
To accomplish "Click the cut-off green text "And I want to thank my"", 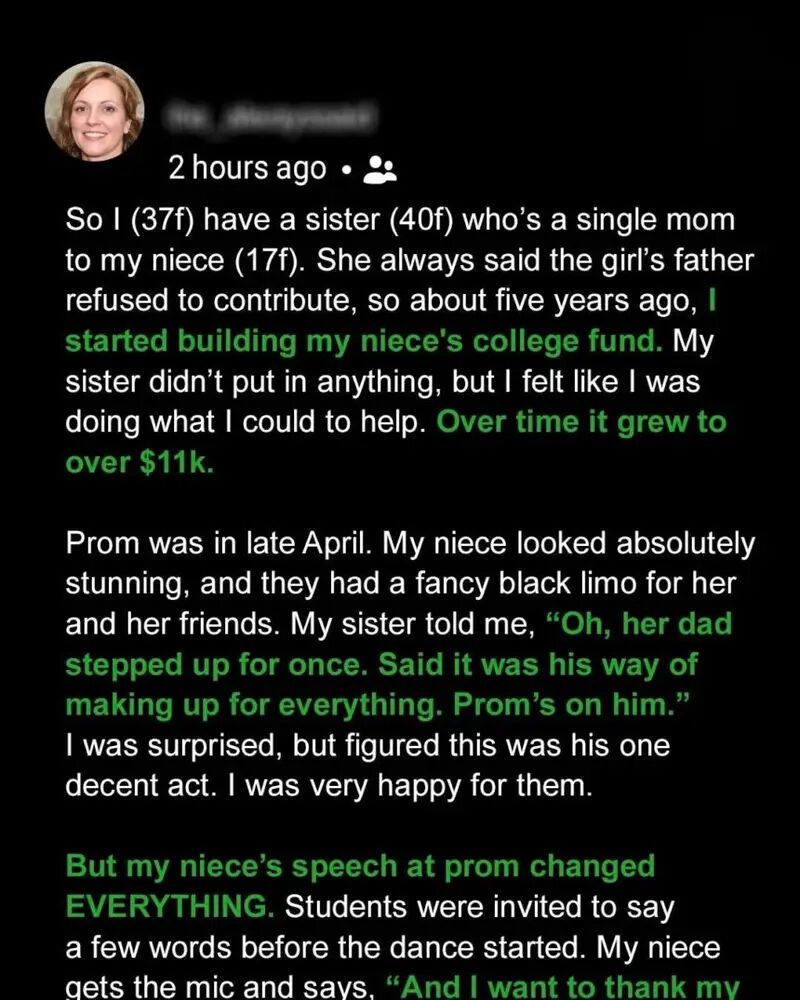I will point(588,986).
